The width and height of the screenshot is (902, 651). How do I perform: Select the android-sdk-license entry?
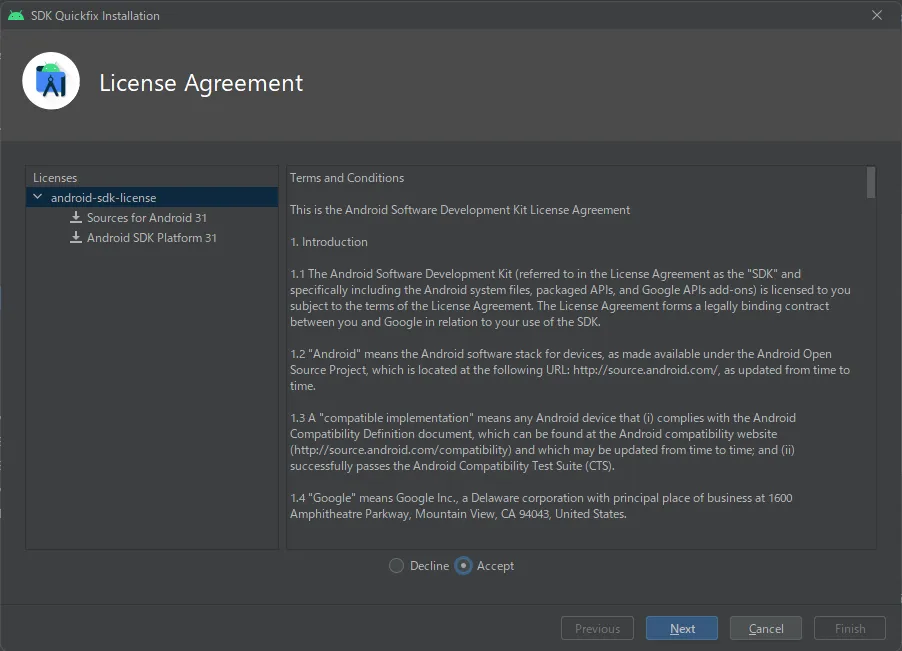click(103, 198)
